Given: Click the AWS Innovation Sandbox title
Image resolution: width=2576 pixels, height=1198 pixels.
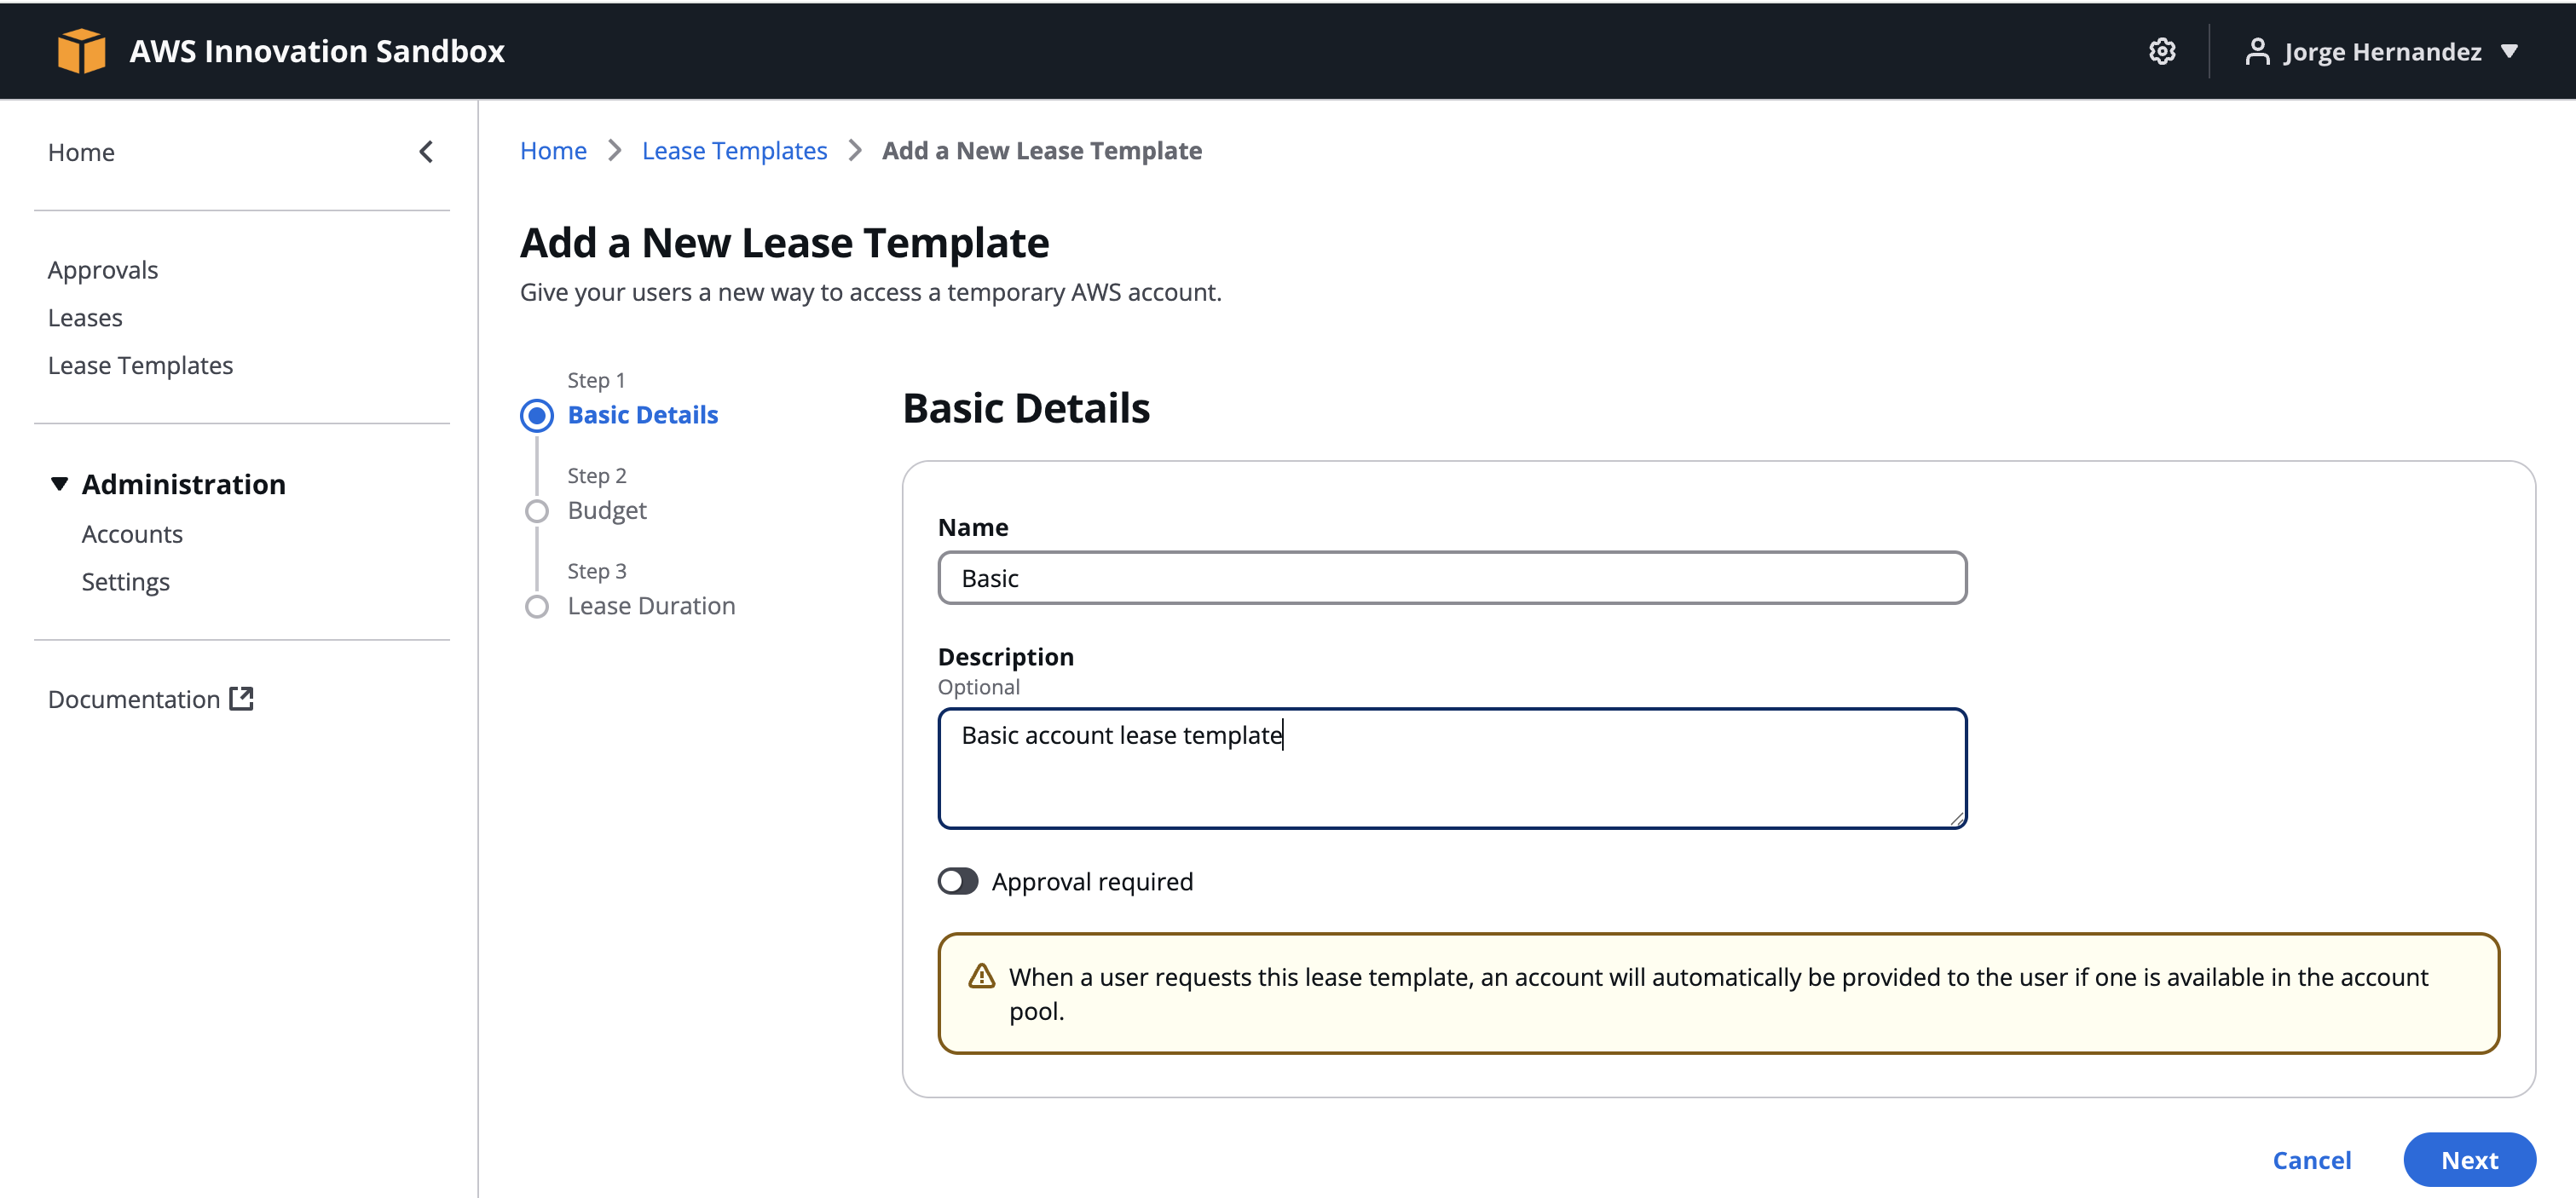Looking at the screenshot, I should (x=317, y=51).
